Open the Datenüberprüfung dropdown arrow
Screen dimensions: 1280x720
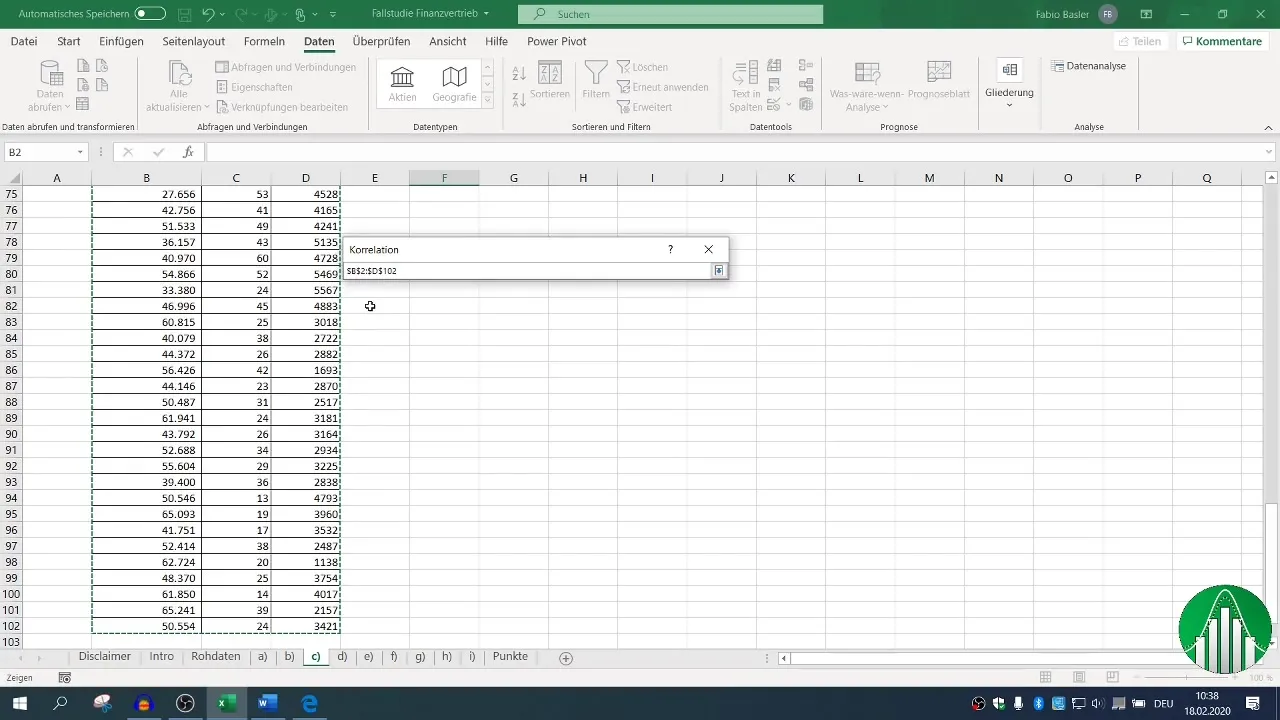click(788, 104)
